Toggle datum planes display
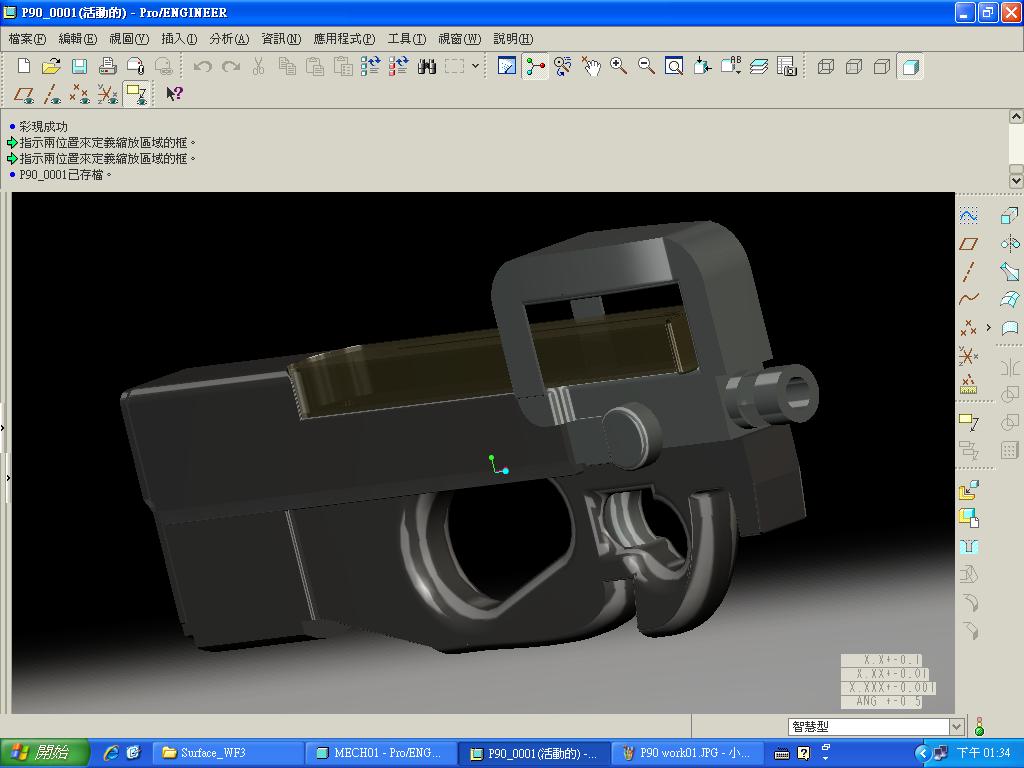 point(24,94)
